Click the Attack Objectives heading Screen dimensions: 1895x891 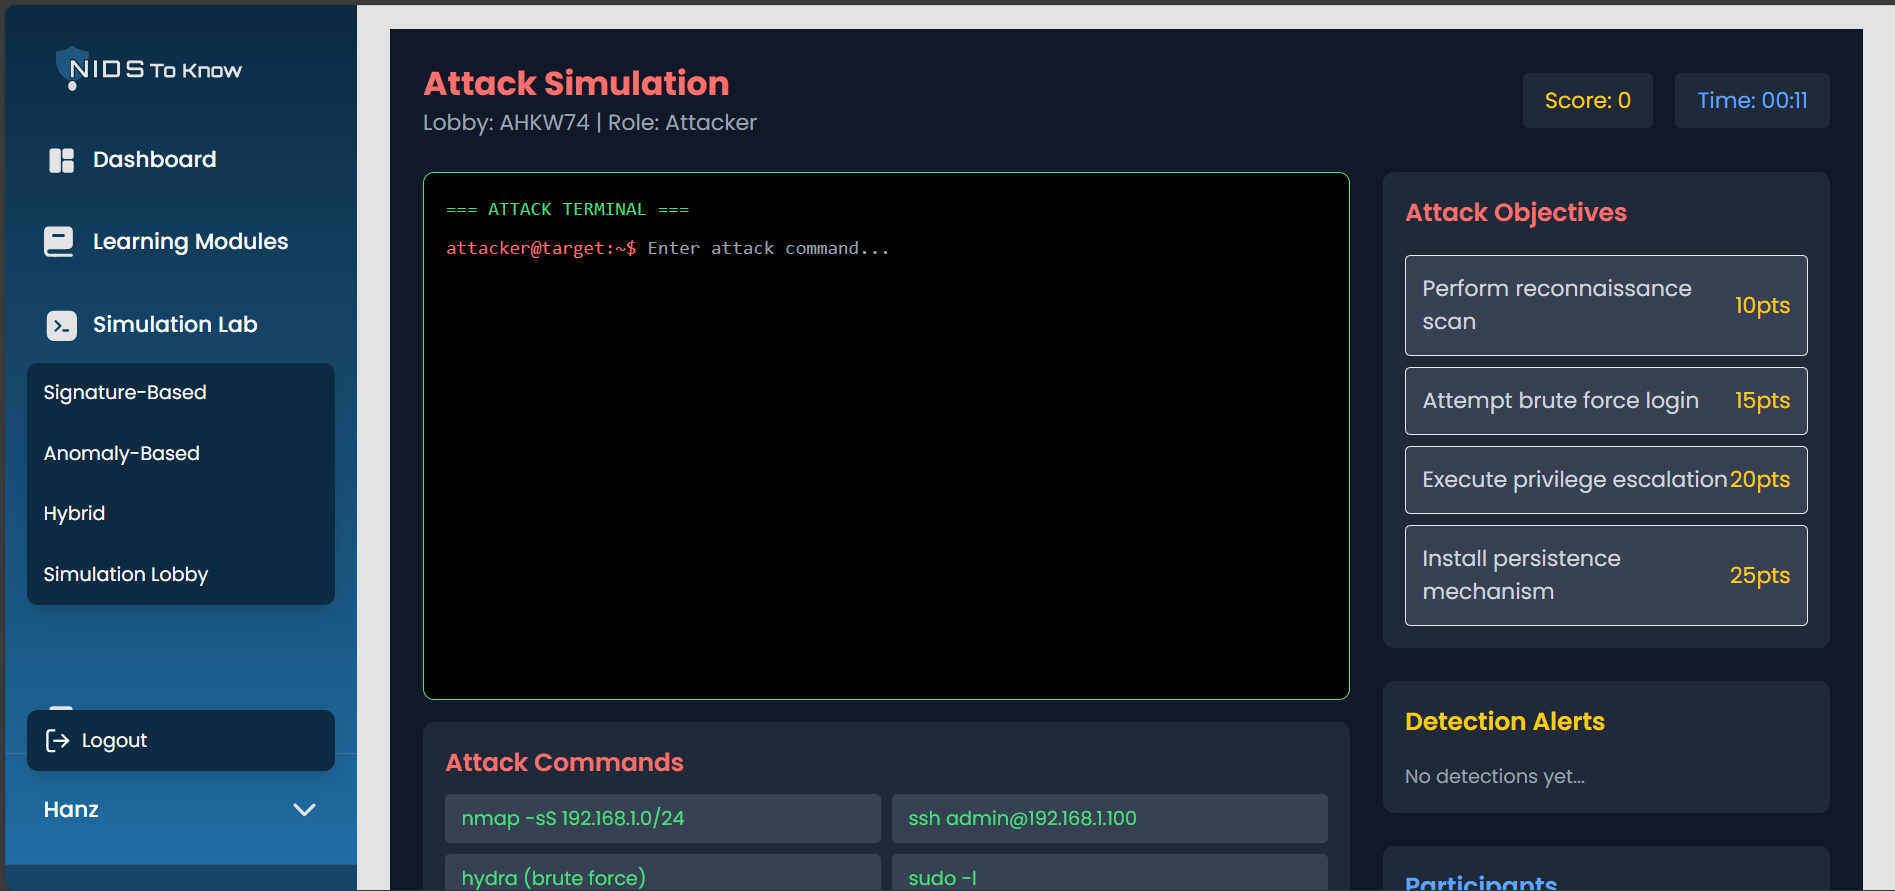click(1516, 212)
